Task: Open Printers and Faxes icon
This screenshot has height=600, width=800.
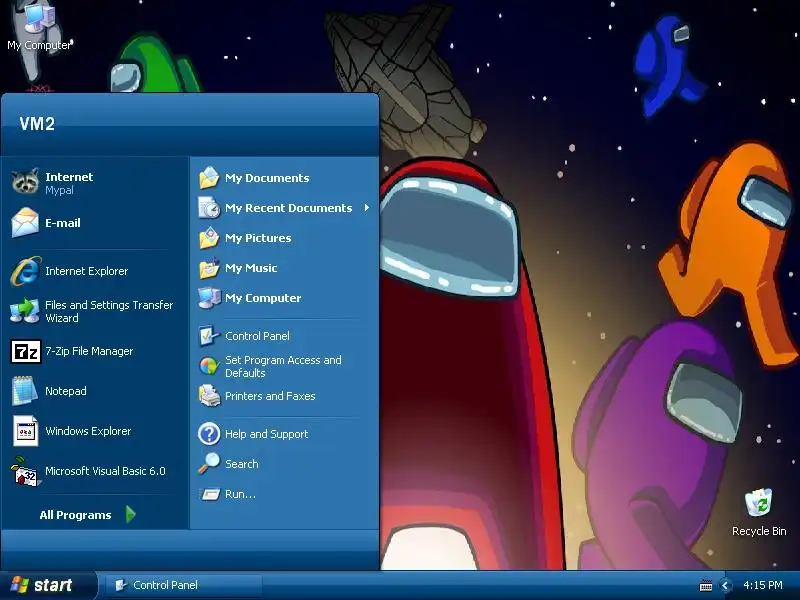Action: pos(209,396)
